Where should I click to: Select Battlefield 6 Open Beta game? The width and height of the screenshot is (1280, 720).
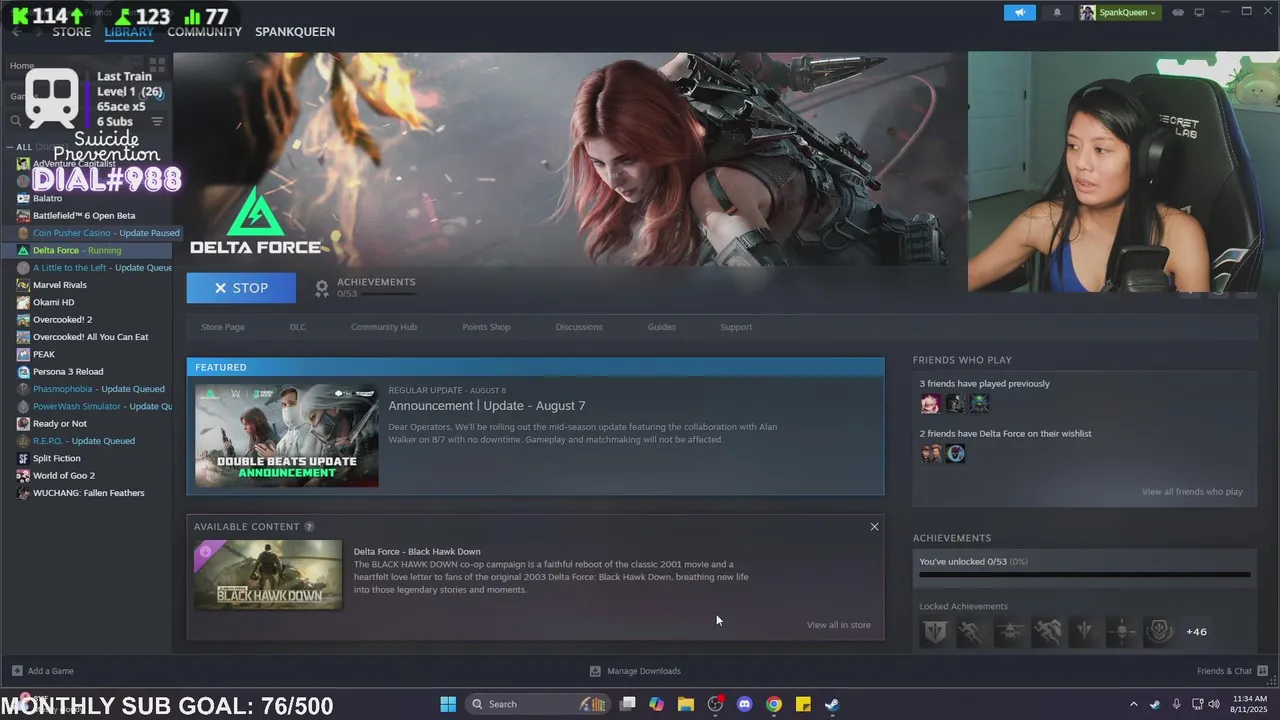[x=84, y=215]
